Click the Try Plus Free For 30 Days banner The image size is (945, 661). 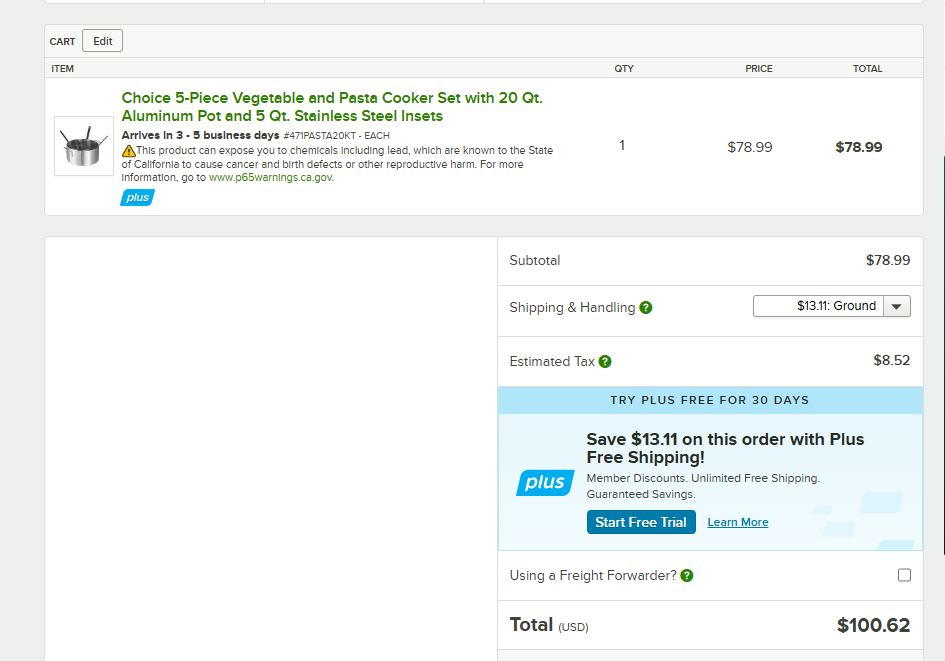pos(710,400)
